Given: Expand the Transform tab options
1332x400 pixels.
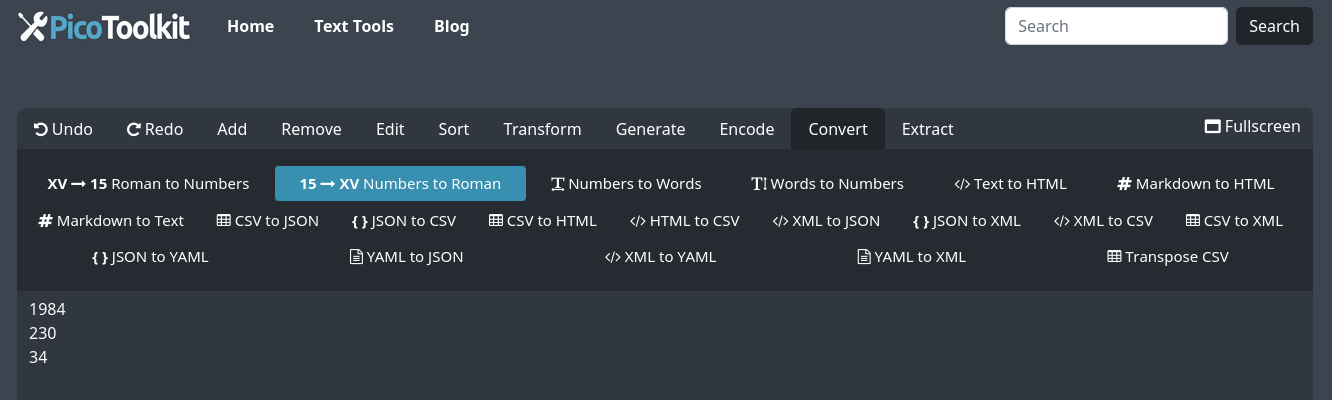Looking at the screenshot, I should click(x=542, y=129).
